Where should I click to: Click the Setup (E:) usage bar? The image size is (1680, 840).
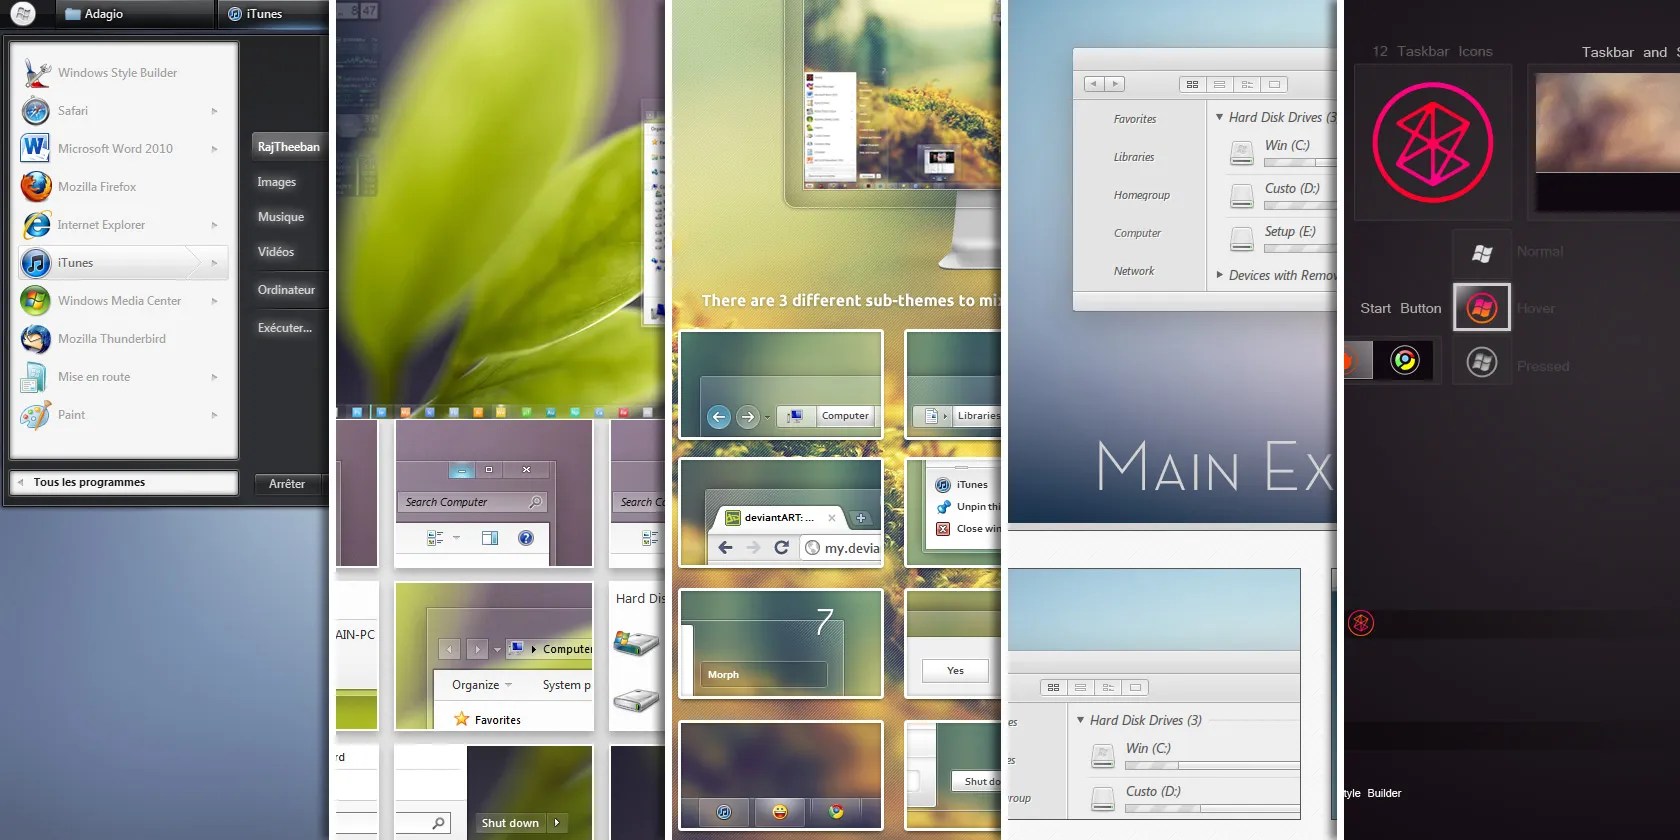point(1300,248)
